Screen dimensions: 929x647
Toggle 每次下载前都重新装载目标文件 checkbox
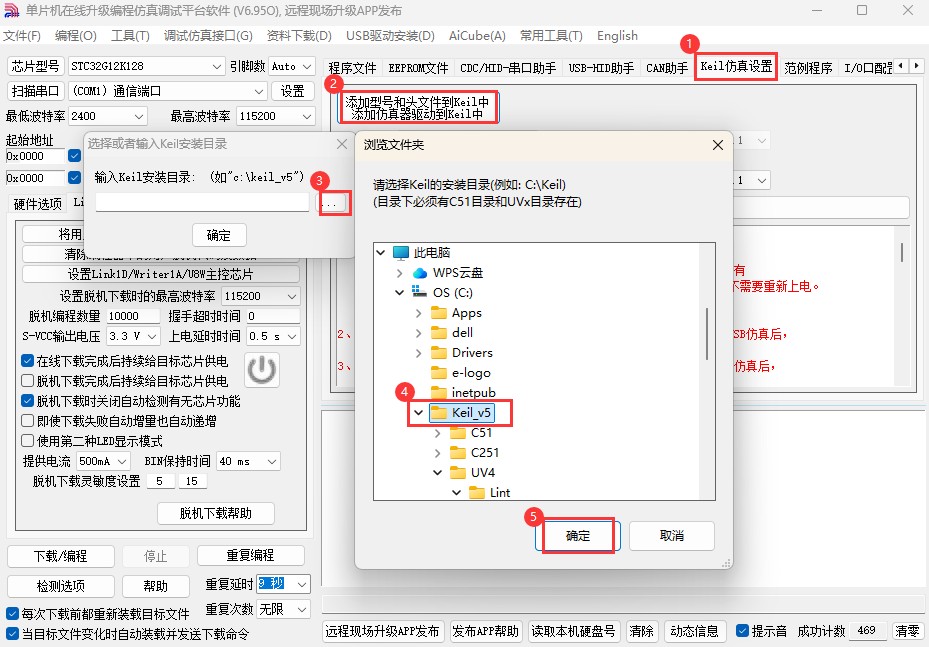(x=12, y=614)
